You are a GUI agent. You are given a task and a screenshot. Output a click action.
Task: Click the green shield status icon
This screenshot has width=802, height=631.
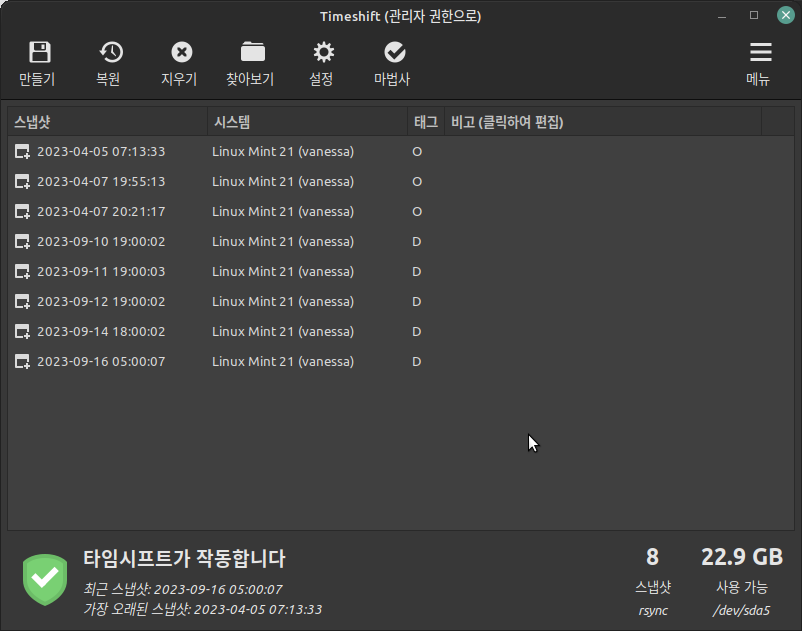pyautogui.click(x=45, y=579)
